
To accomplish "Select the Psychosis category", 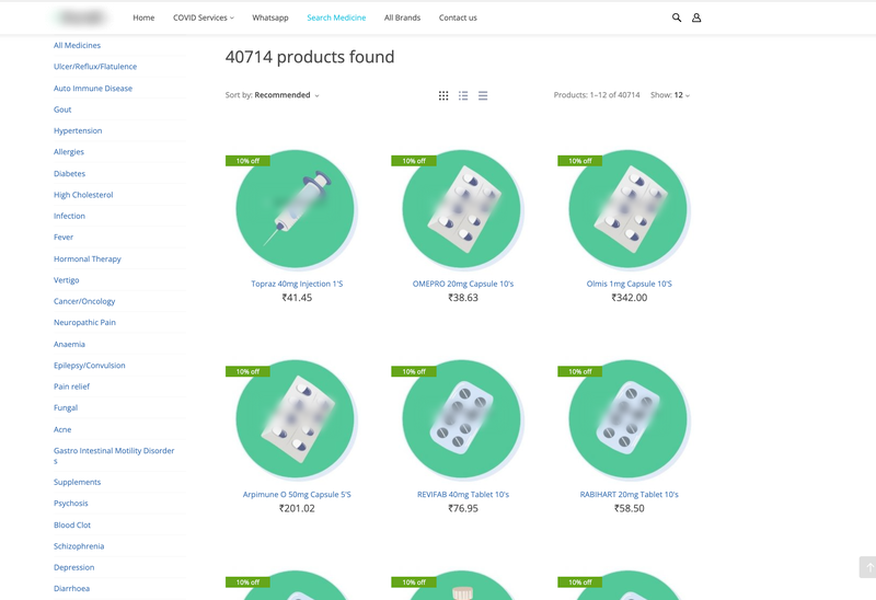I will point(71,504).
